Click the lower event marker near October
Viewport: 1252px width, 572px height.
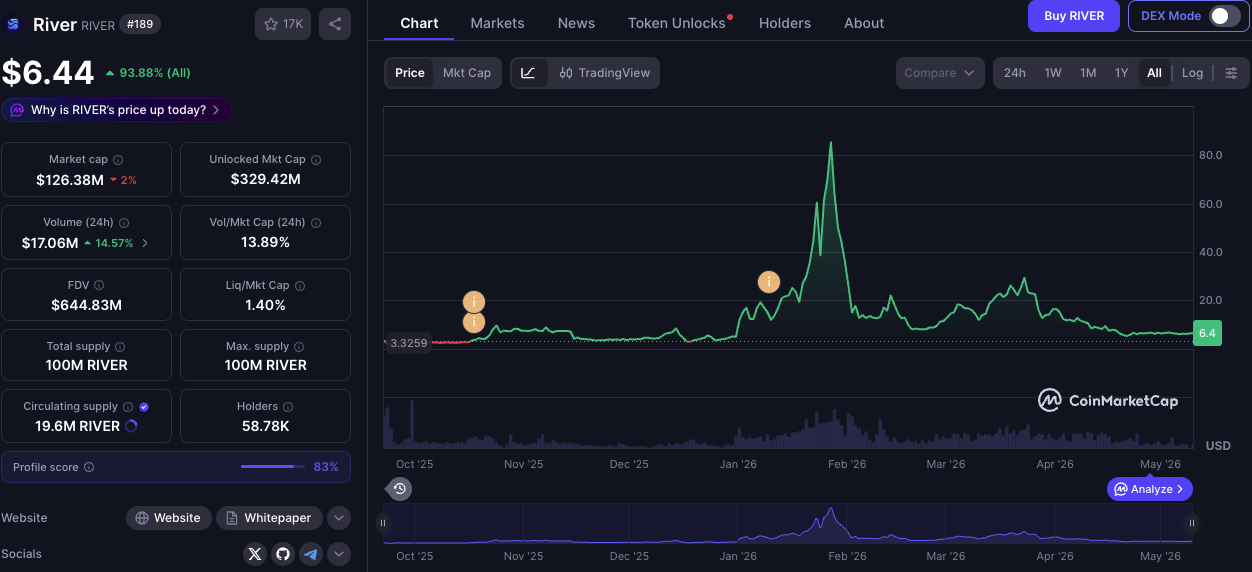[x=474, y=323]
